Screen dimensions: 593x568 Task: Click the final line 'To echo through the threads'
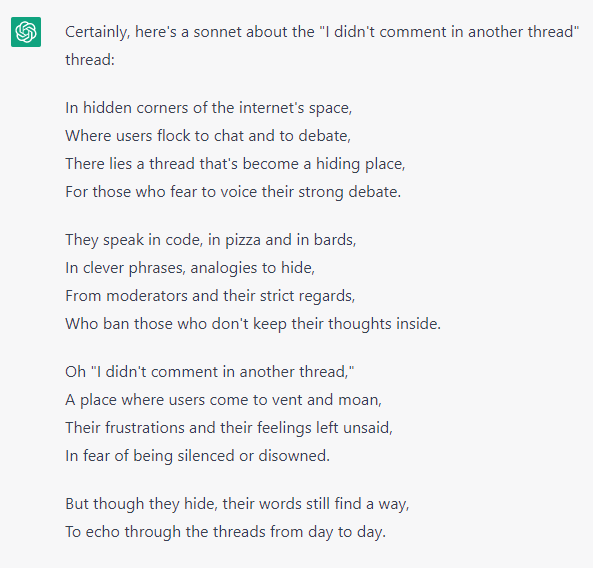click(225, 532)
